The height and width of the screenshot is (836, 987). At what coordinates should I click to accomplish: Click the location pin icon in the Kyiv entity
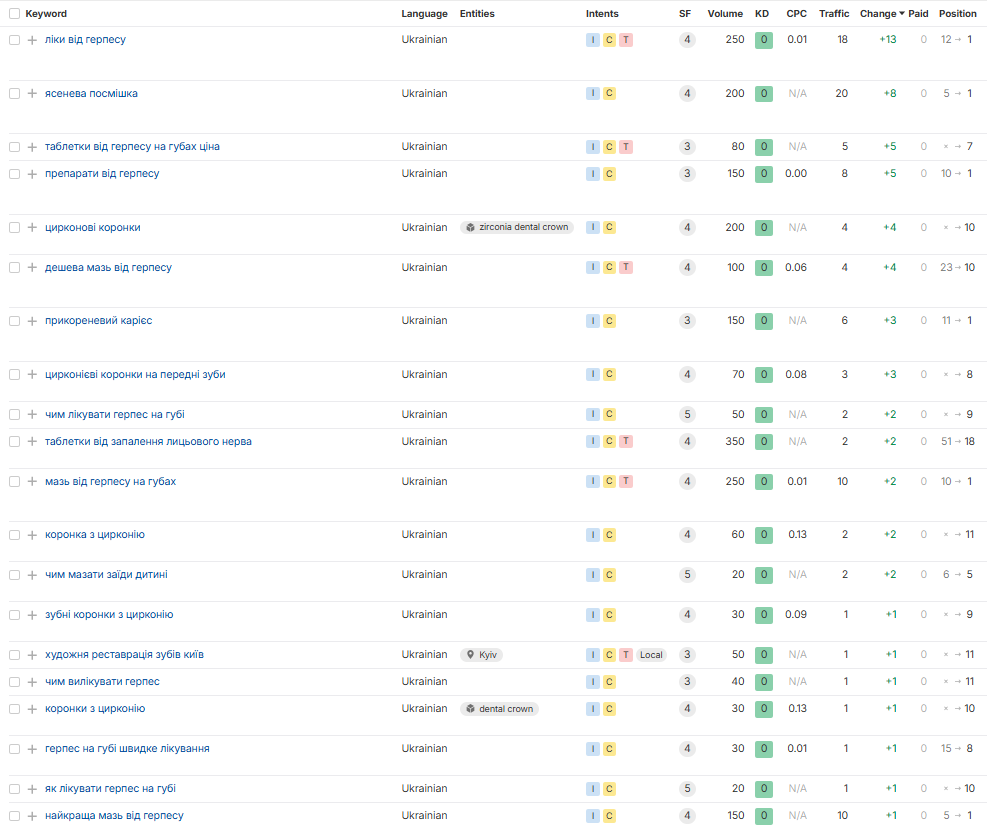(x=470, y=655)
